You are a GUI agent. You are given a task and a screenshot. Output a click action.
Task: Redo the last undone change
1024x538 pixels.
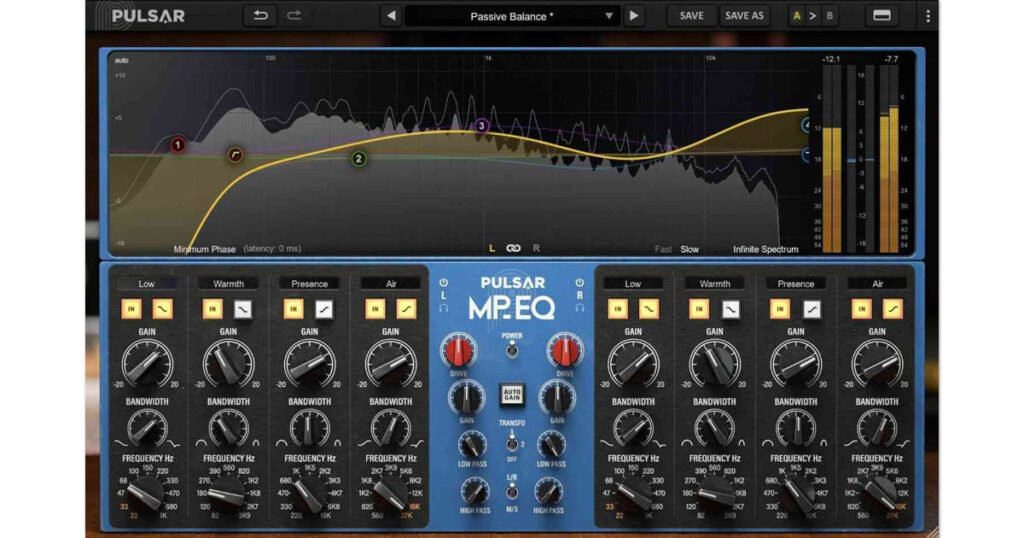pyautogui.click(x=294, y=16)
